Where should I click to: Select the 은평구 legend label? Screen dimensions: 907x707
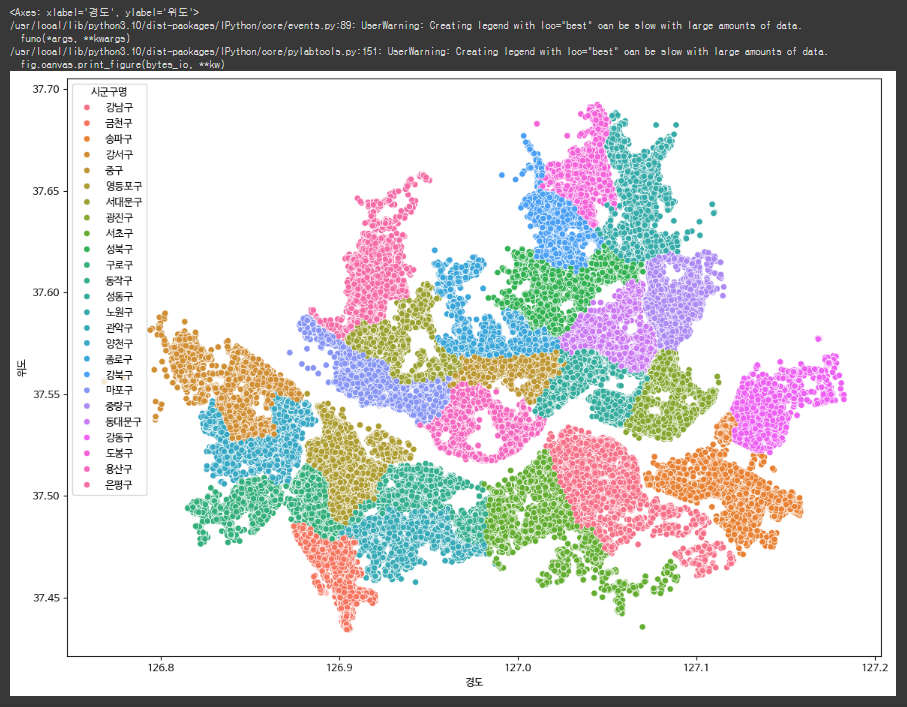coord(119,485)
